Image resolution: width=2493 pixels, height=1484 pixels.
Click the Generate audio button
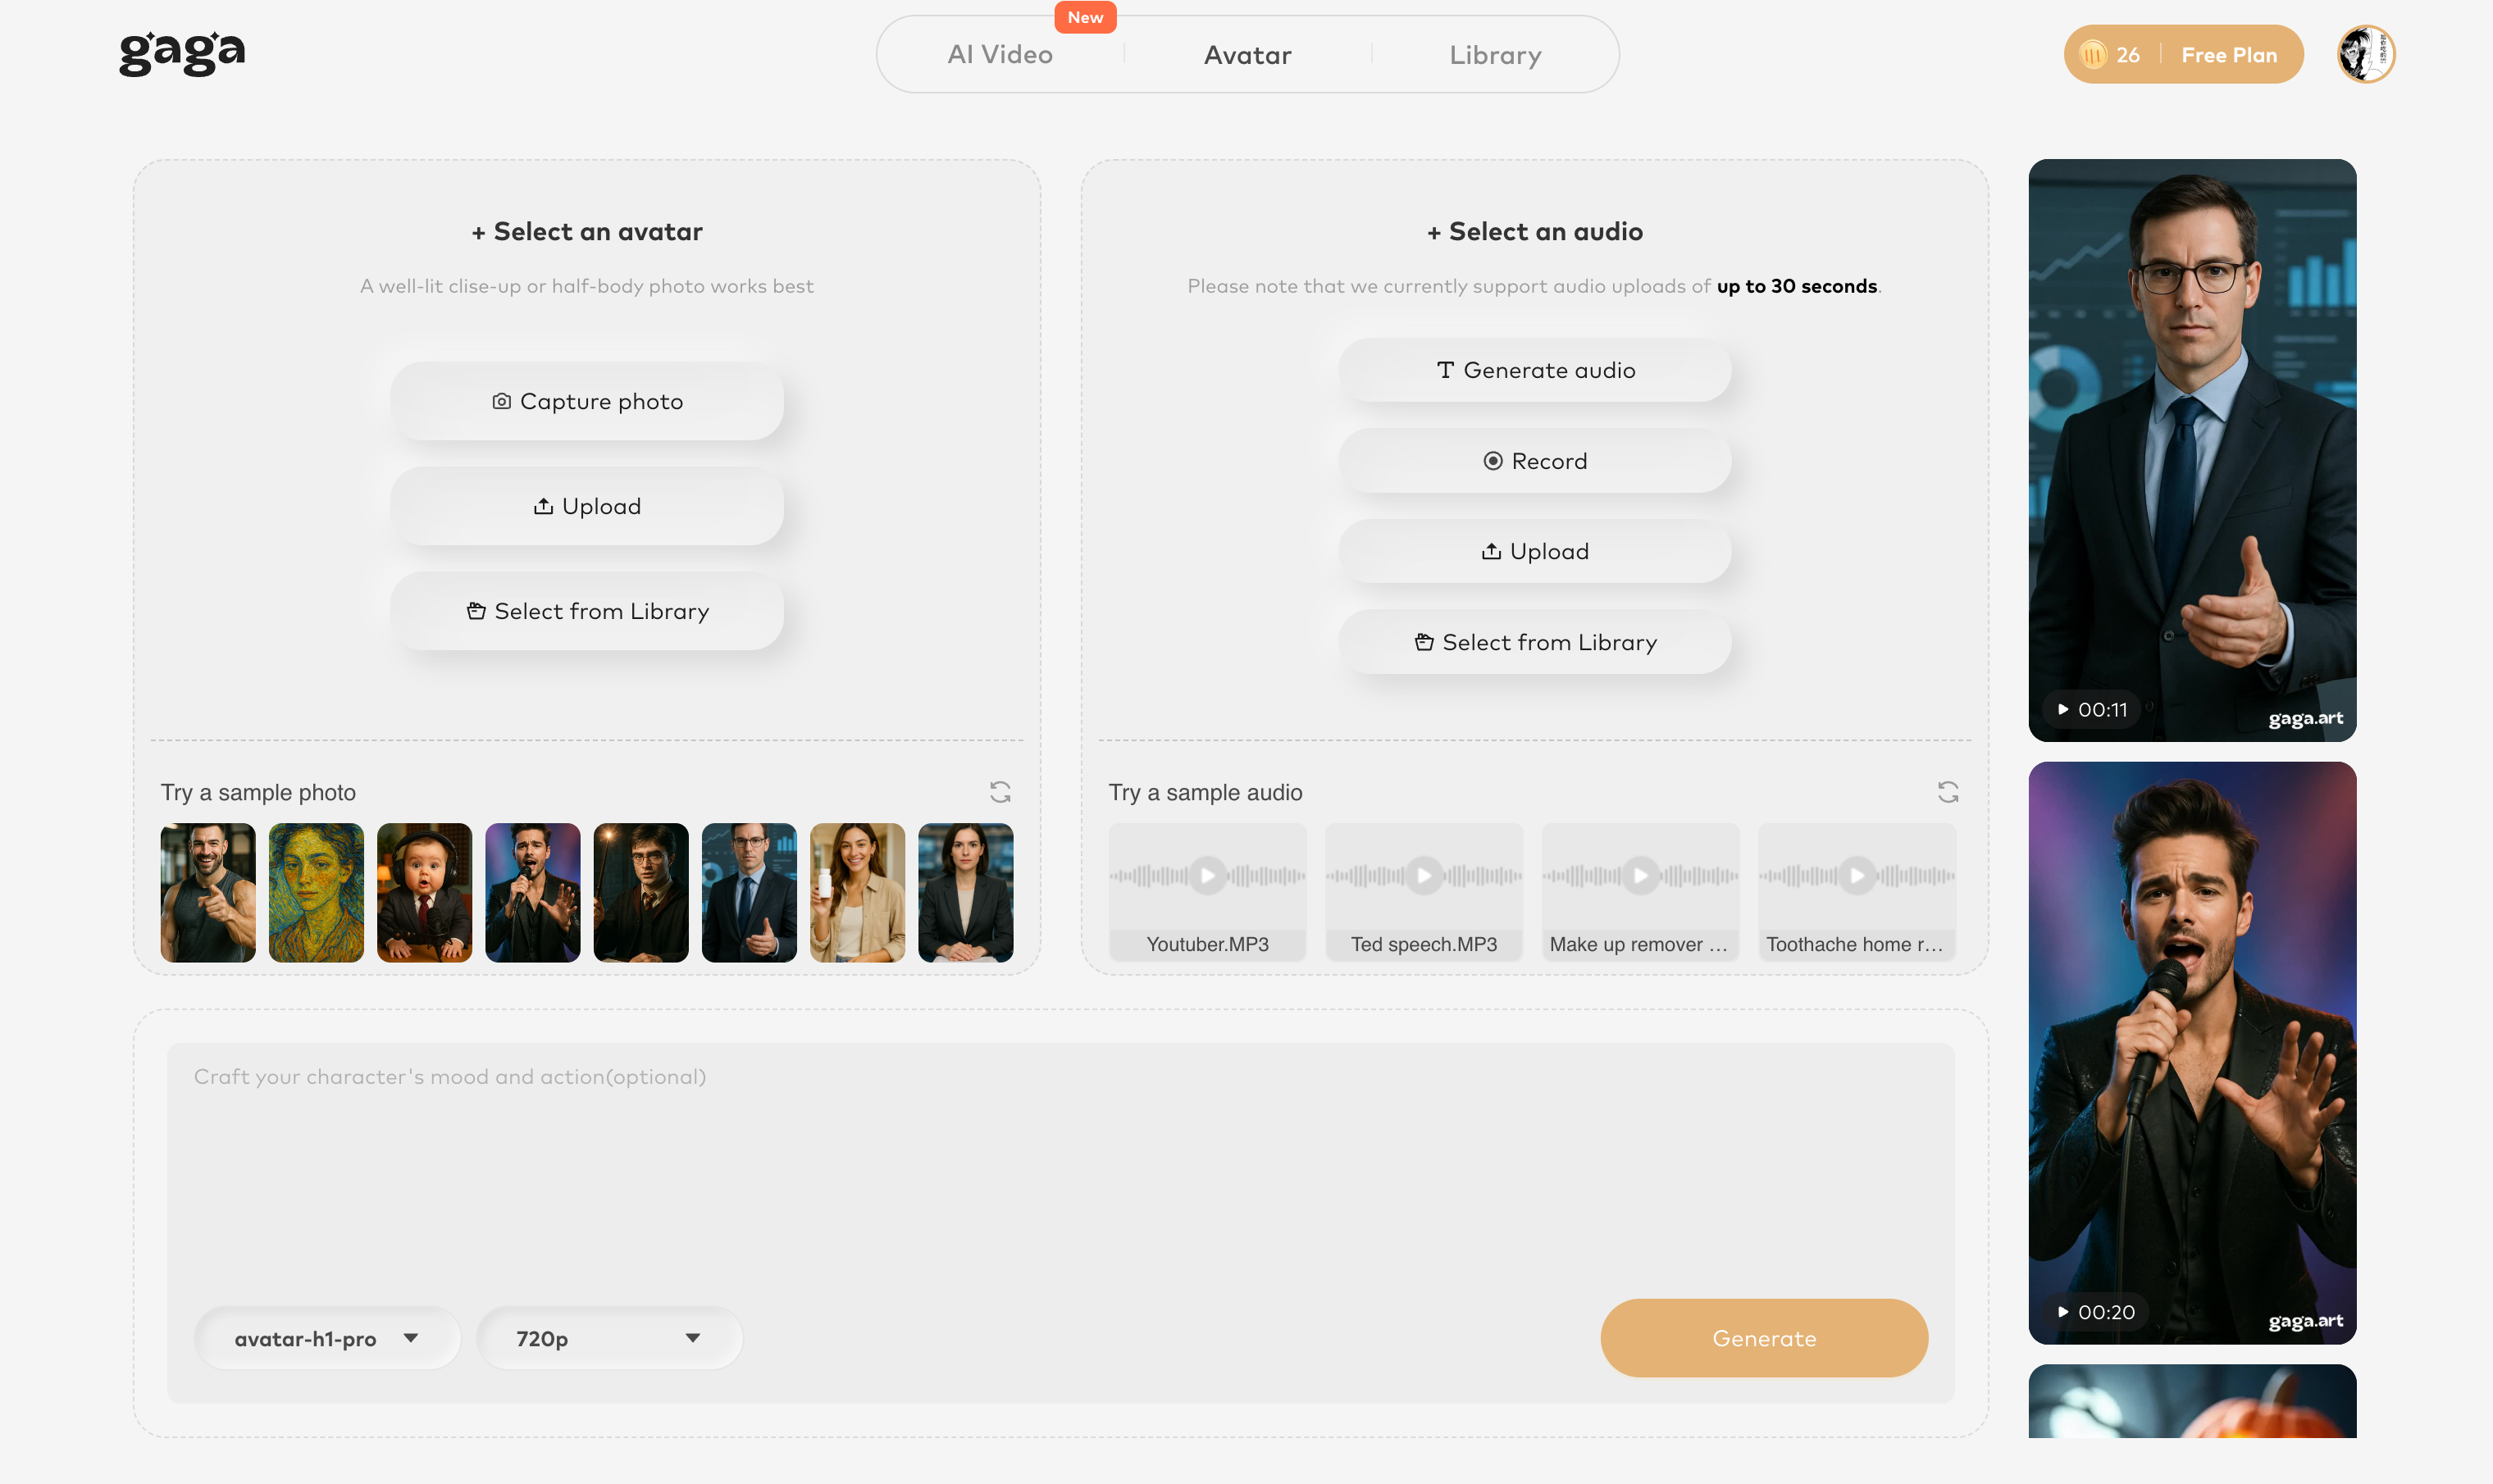pyautogui.click(x=1534, y=370)
